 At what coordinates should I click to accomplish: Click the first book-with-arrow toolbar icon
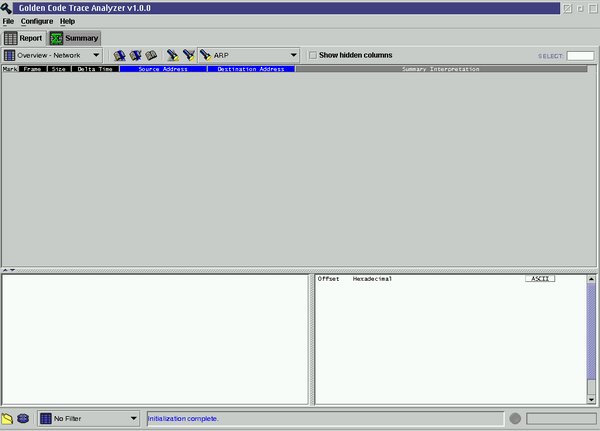[x=119, y=56]
